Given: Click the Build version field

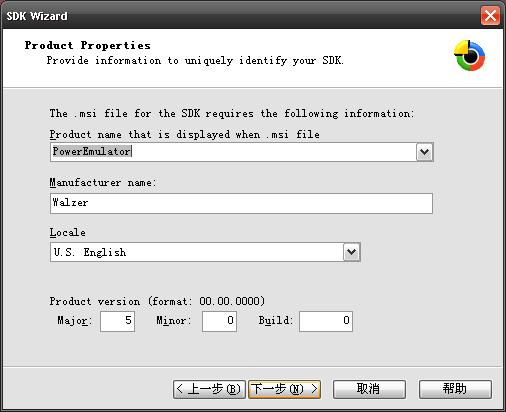Looking at the screenshot, I should (x=326, y=321).
